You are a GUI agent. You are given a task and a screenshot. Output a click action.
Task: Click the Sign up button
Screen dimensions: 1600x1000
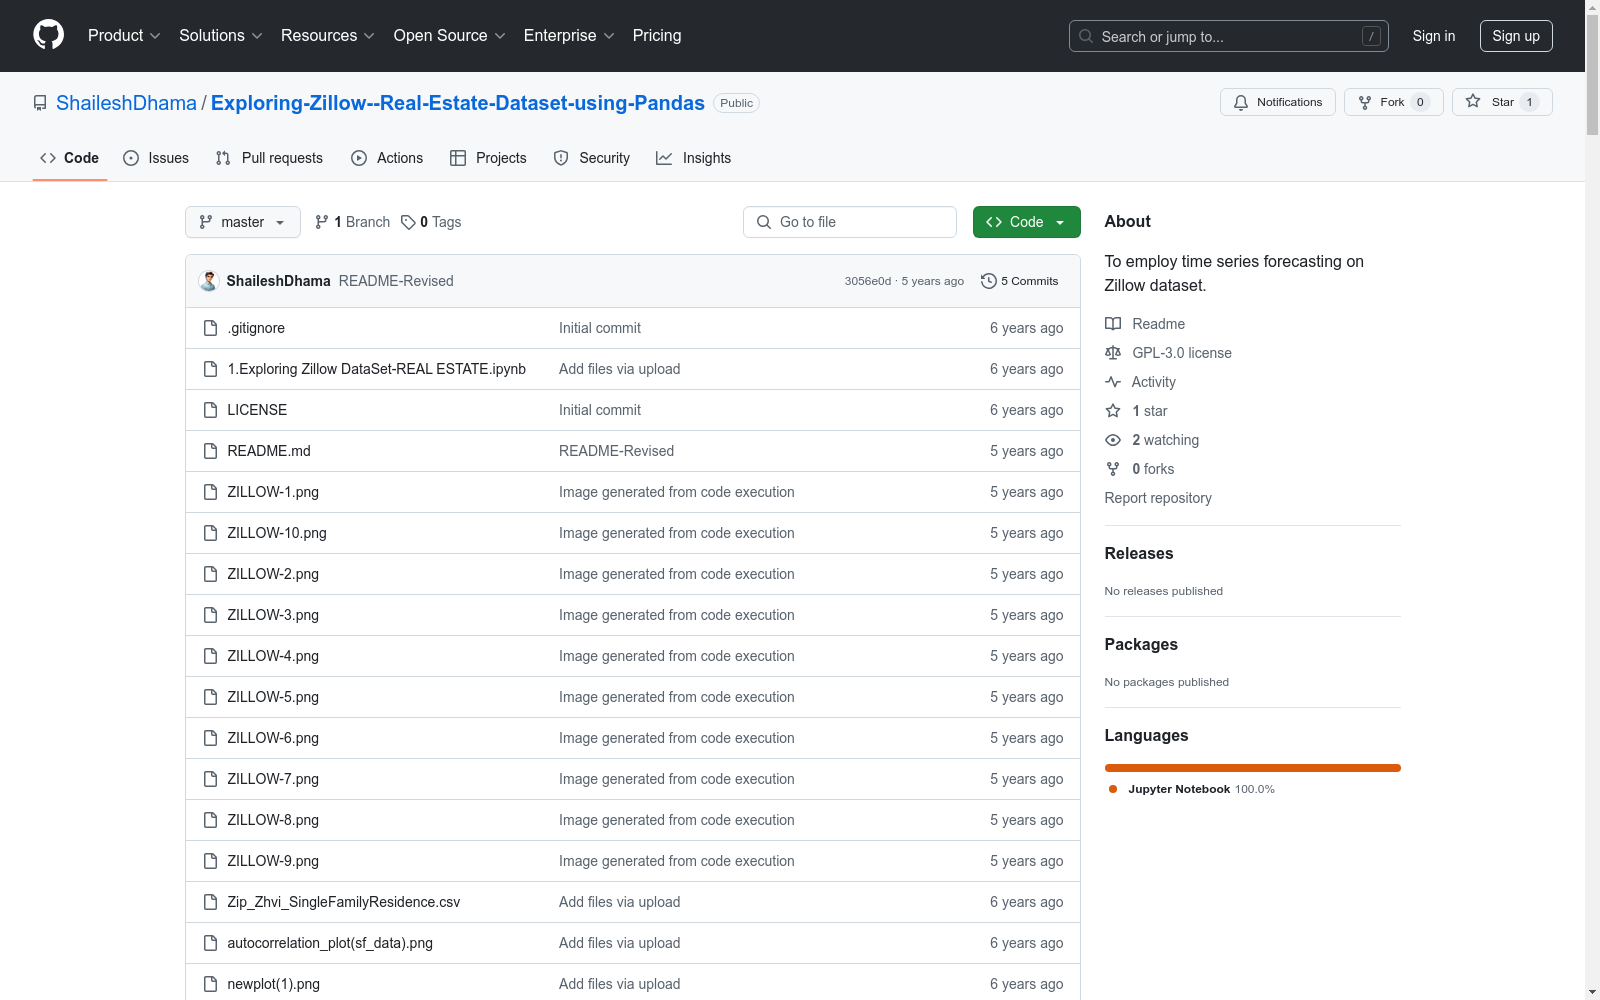tap(1516, 36)
